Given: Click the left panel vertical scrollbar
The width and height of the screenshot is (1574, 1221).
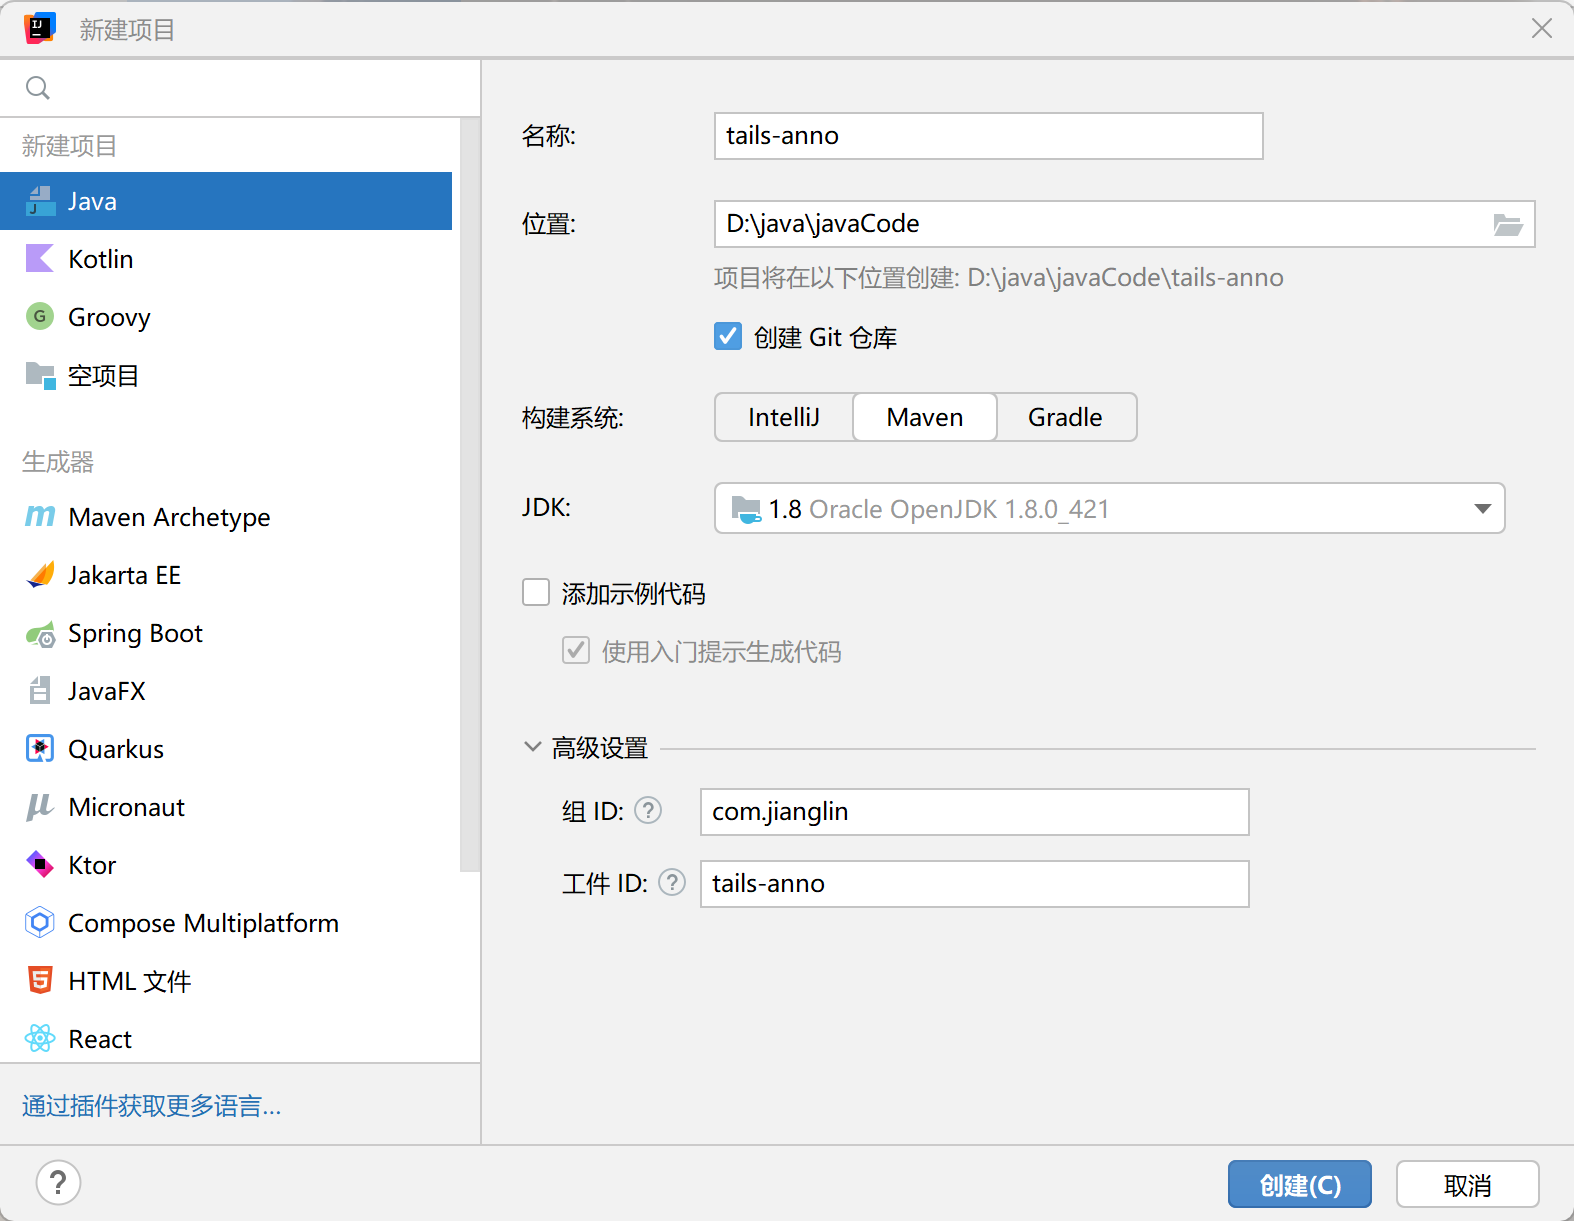Looking at the screenshot, I should 469,495.
